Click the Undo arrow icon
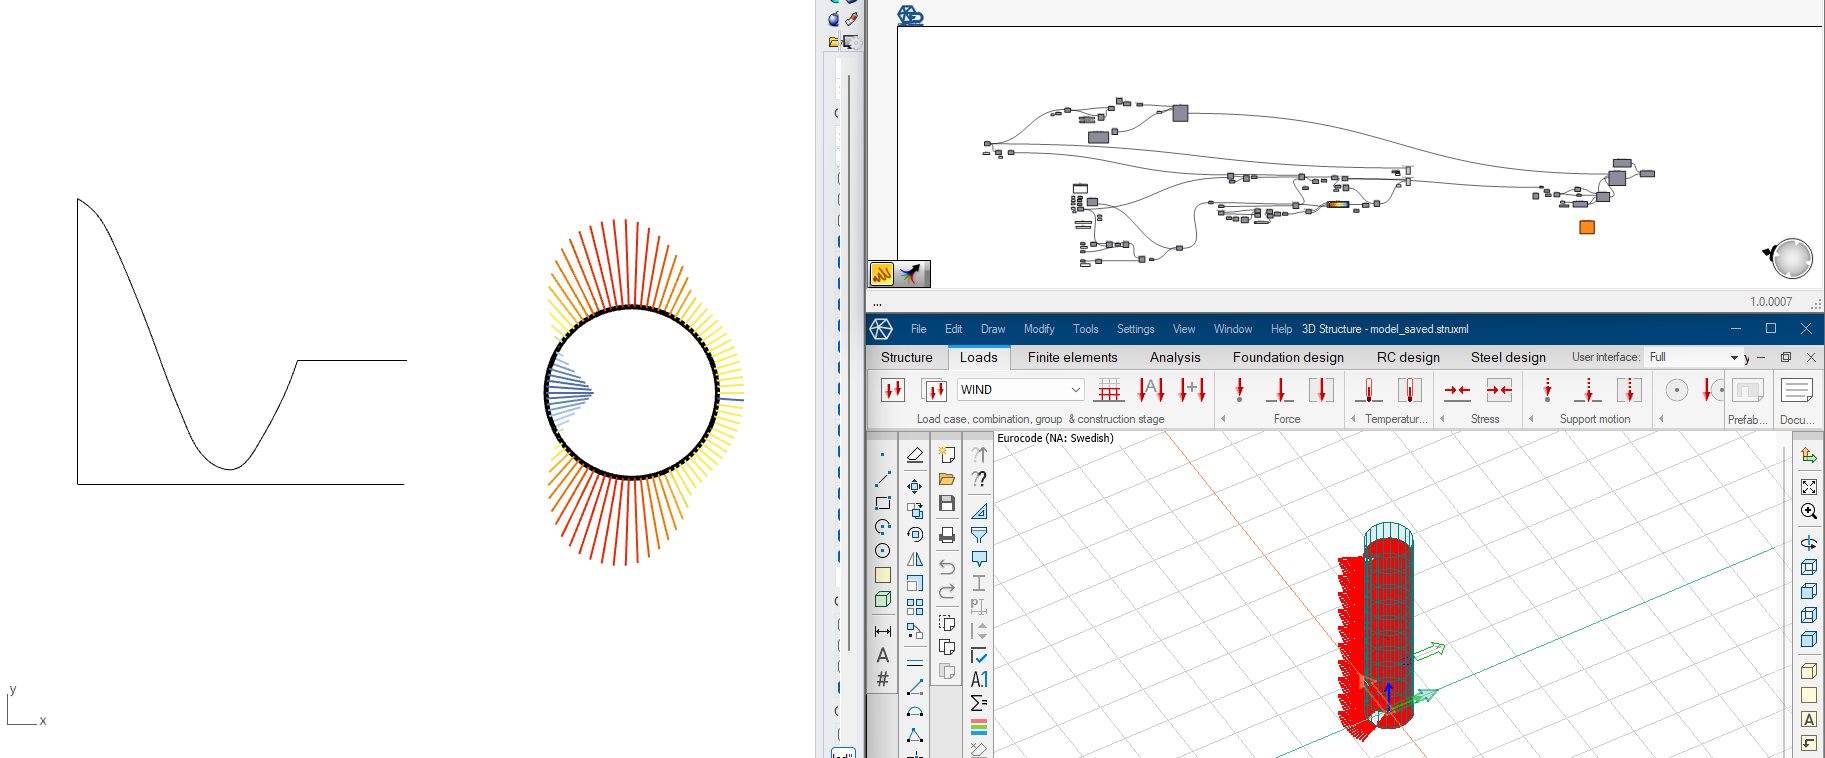The width and height of the screenshot is (1825, 758). (x=947, y=567)
